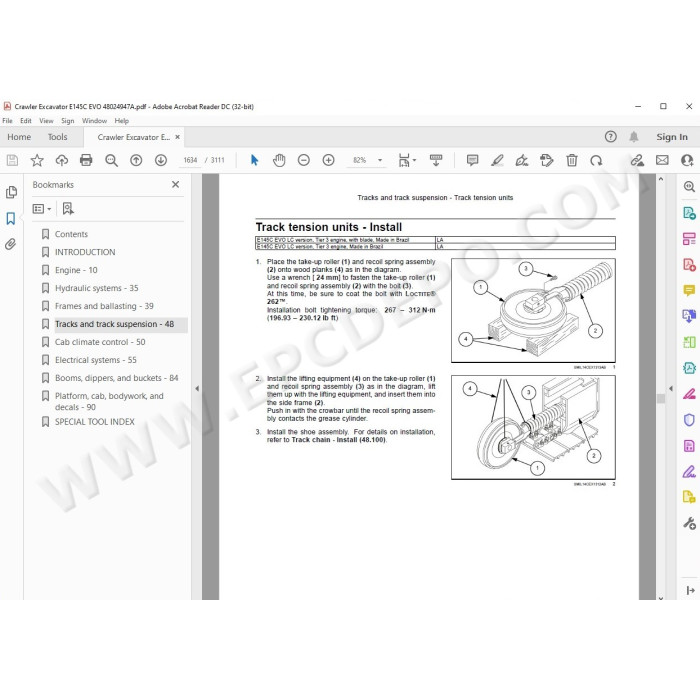The image size is (700, 700).
Task: Open the SPECIAL TOOL INDEX bookmark
Action: 95,421
